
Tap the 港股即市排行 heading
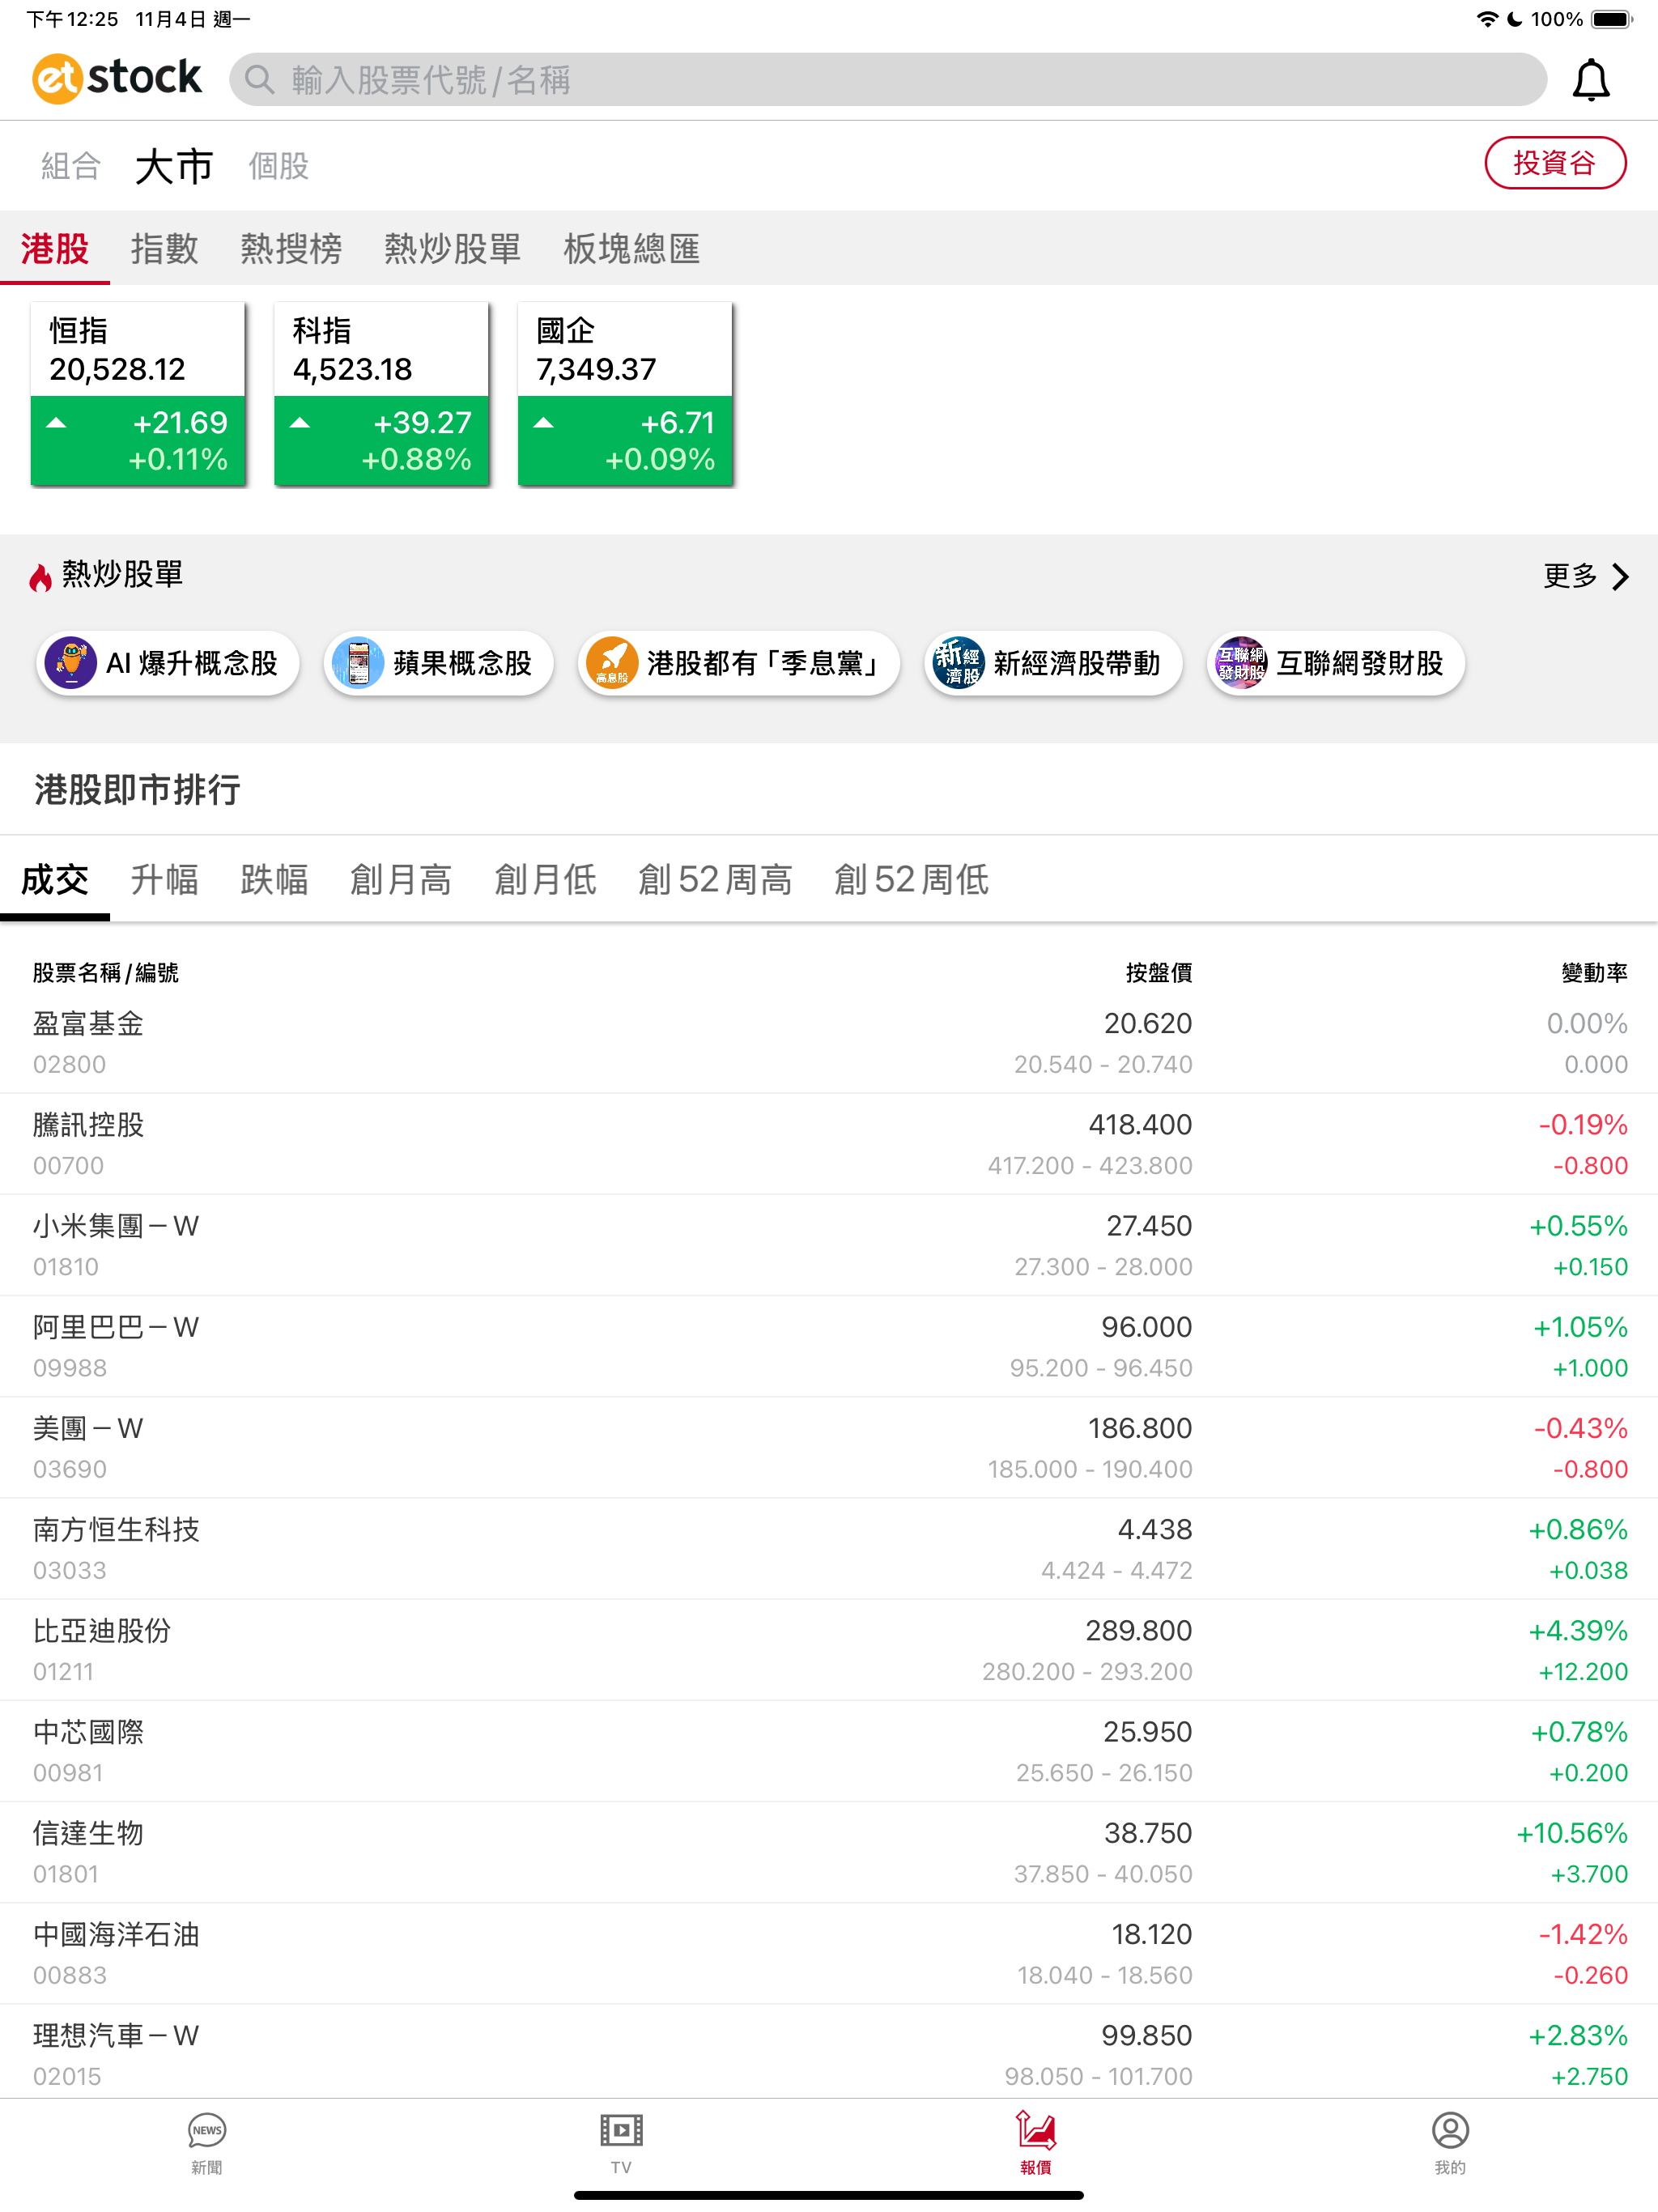click(x=138, y=790)
